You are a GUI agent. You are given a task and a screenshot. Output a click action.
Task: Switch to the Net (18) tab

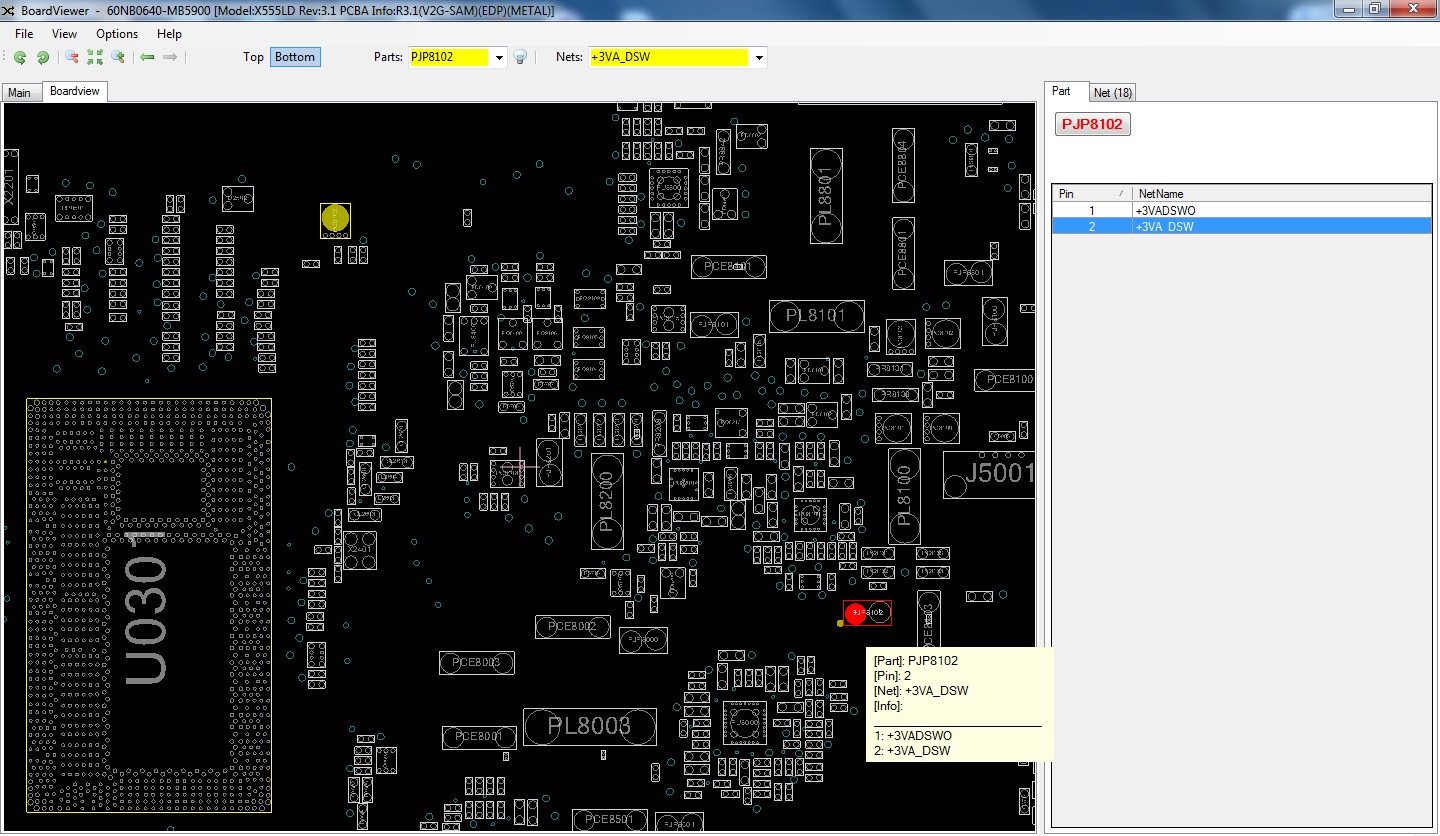click(1112, 93)
